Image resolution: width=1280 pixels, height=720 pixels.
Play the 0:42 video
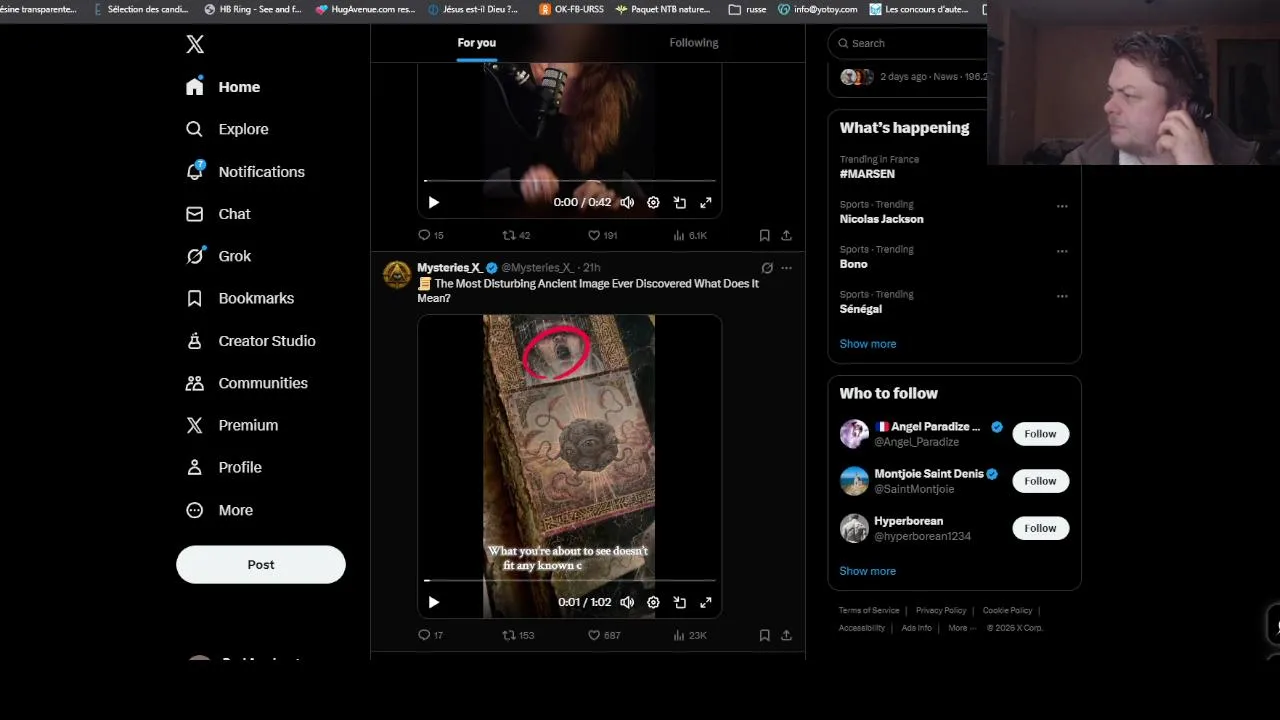point(433,202)
